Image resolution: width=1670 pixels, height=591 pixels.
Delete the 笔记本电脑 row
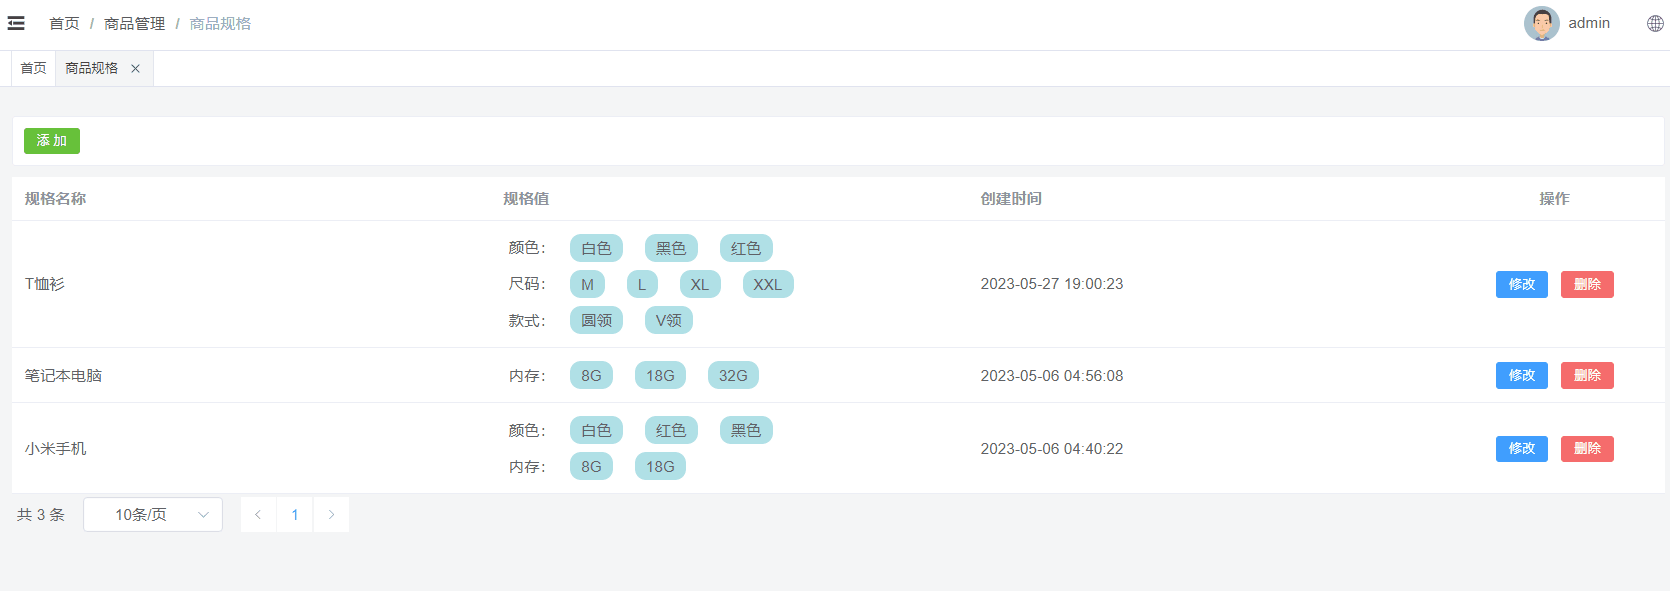(x=1587, y=376)
